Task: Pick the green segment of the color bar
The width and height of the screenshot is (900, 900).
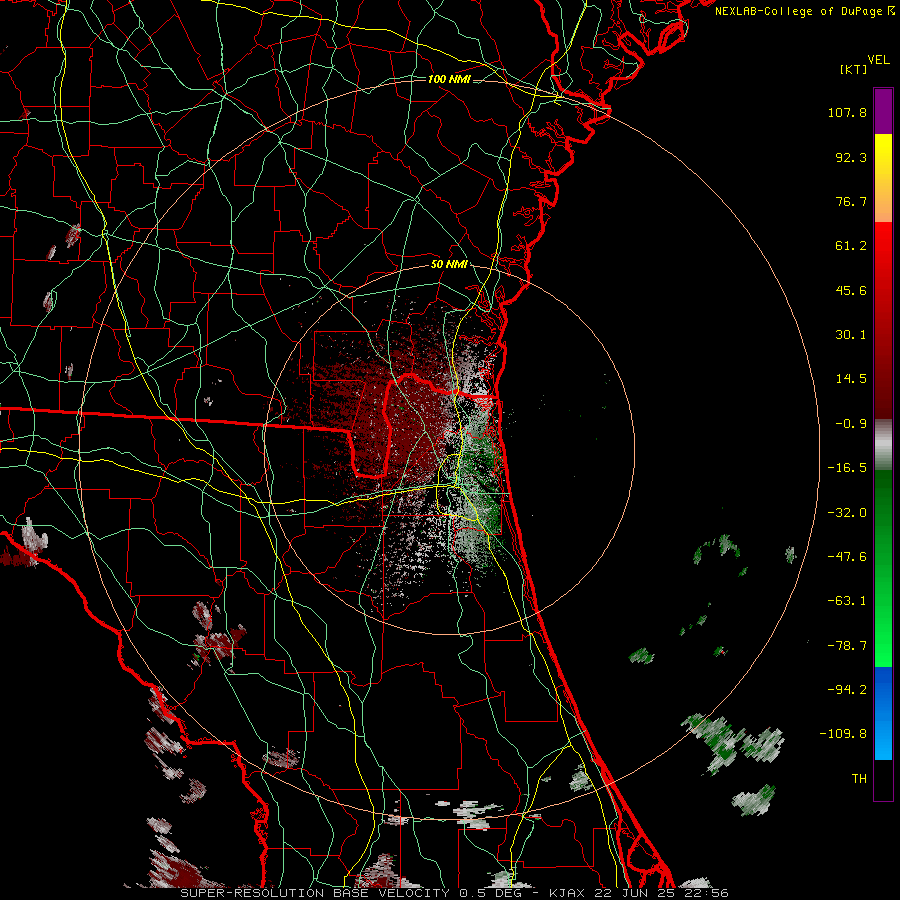Action: 883,568
